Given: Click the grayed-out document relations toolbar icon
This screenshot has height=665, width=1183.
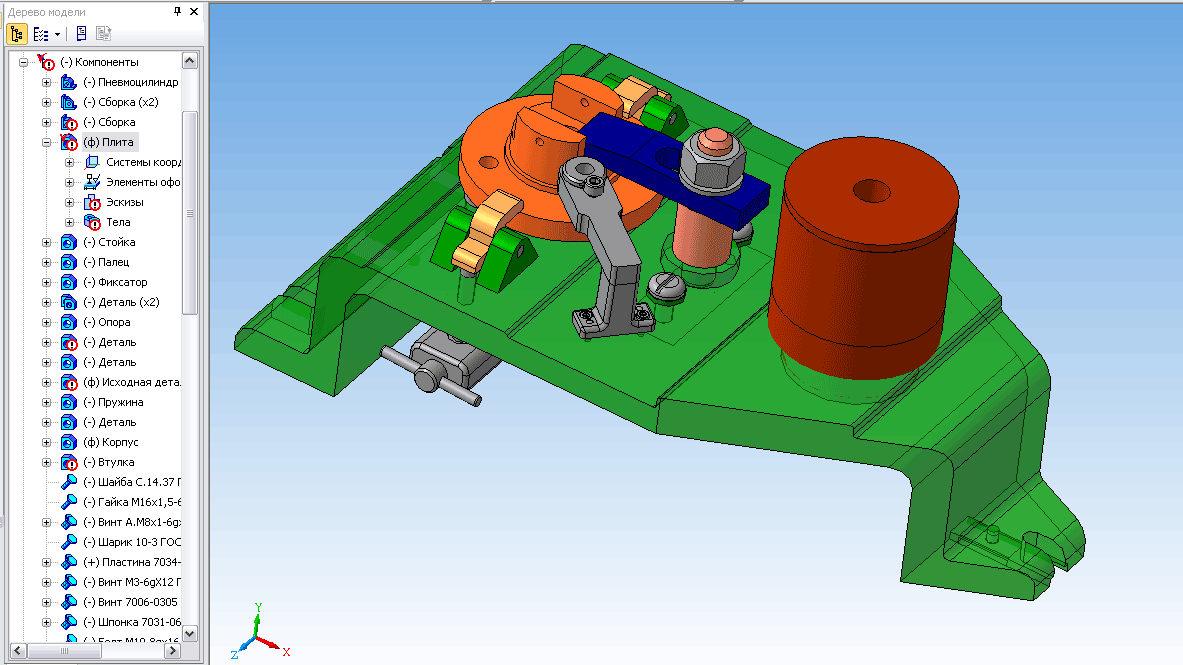Looking at the screenshot, I should pos(103,33).
